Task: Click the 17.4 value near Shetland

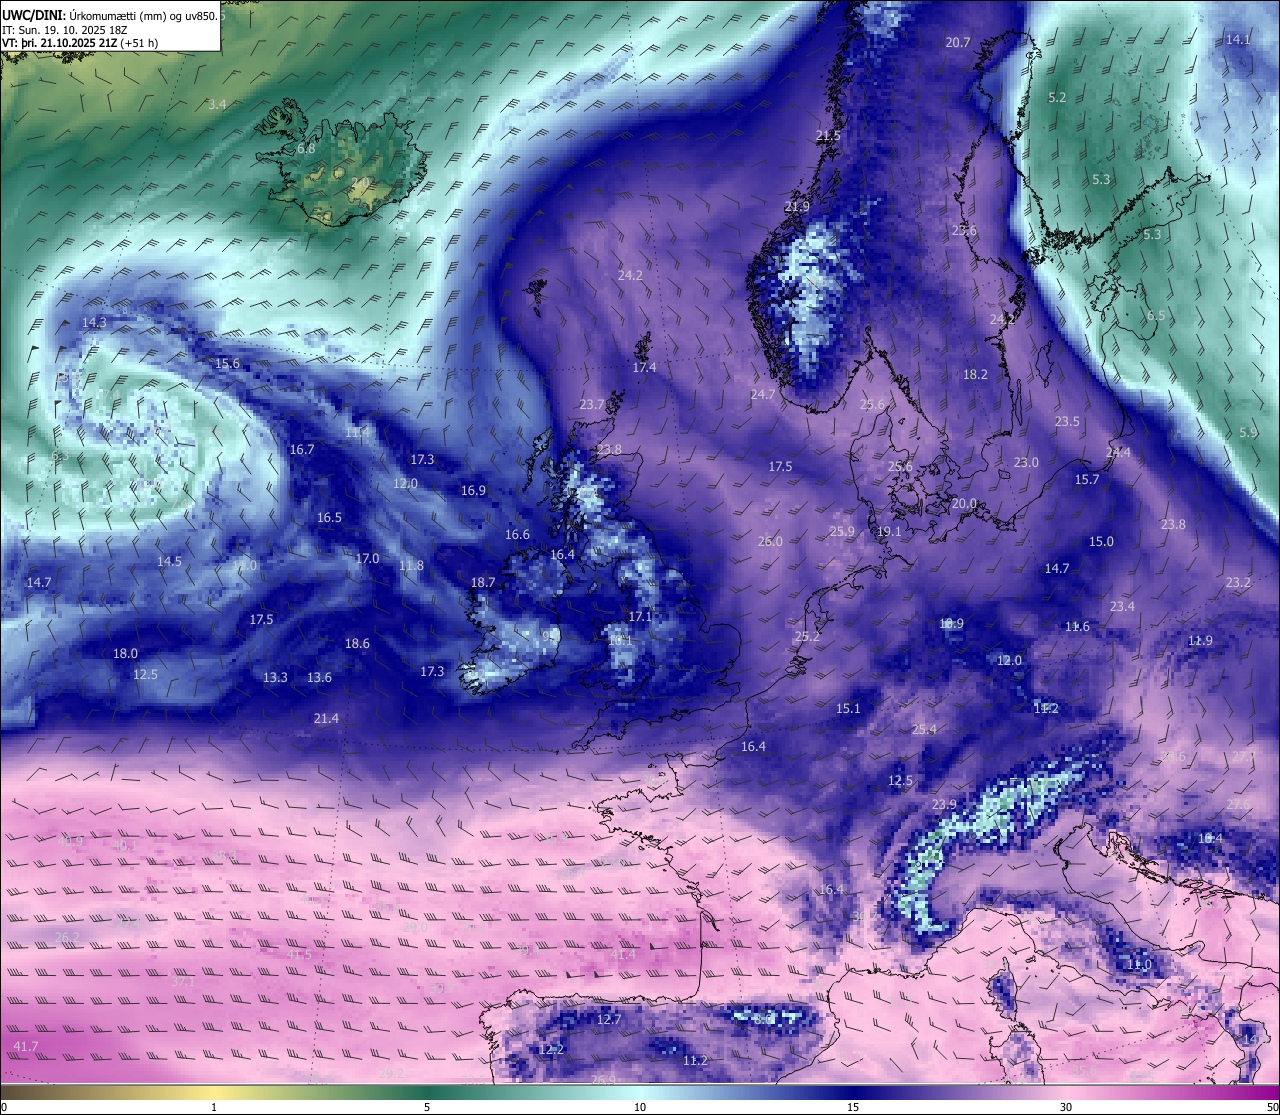Action: click(644, 367)
